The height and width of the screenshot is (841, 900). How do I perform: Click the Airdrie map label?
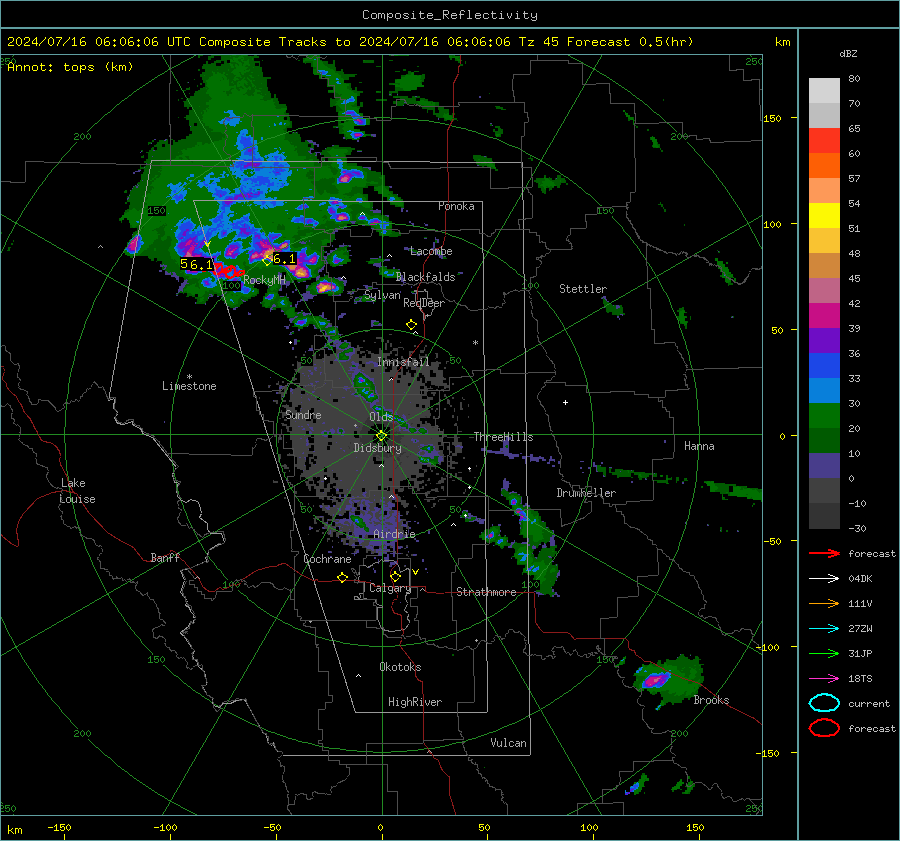coord(394,534)
